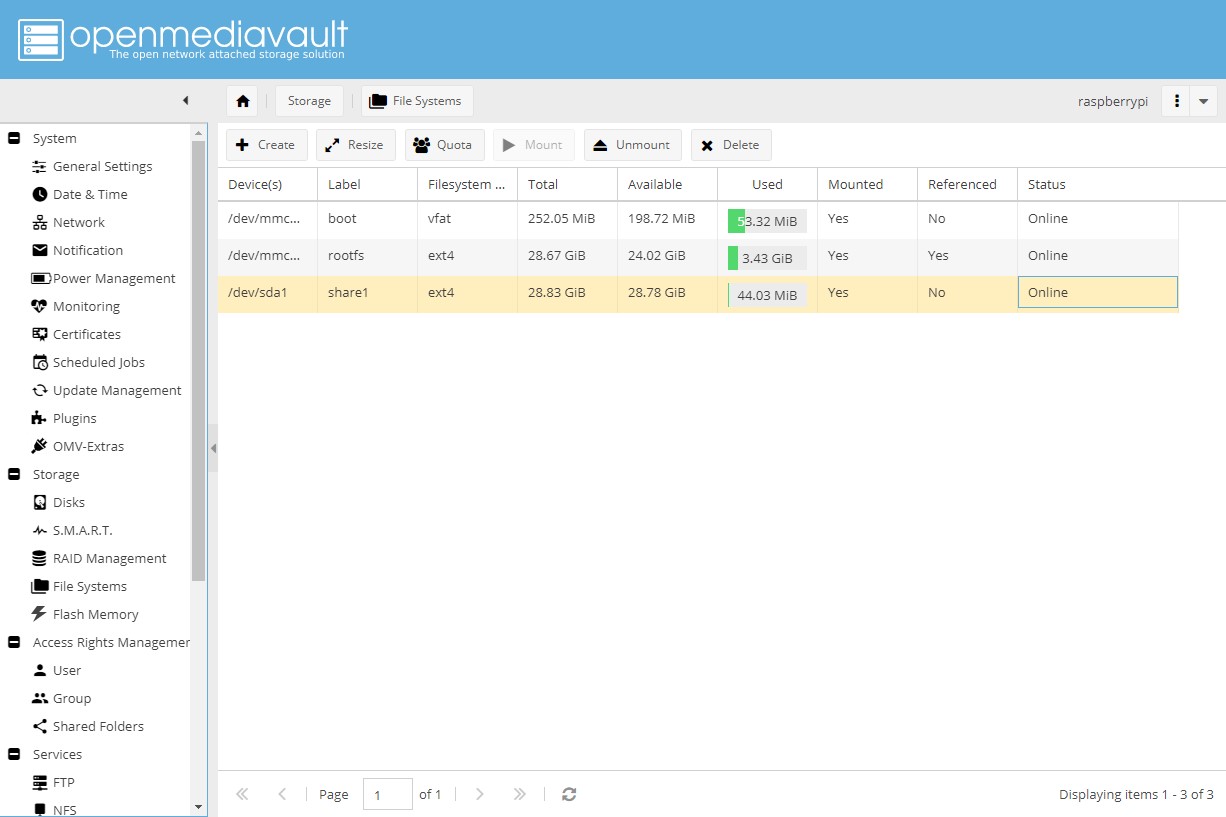Go to previous page arrow
1226x817 pixels.
pyautogui.click(x=282, y=794)
